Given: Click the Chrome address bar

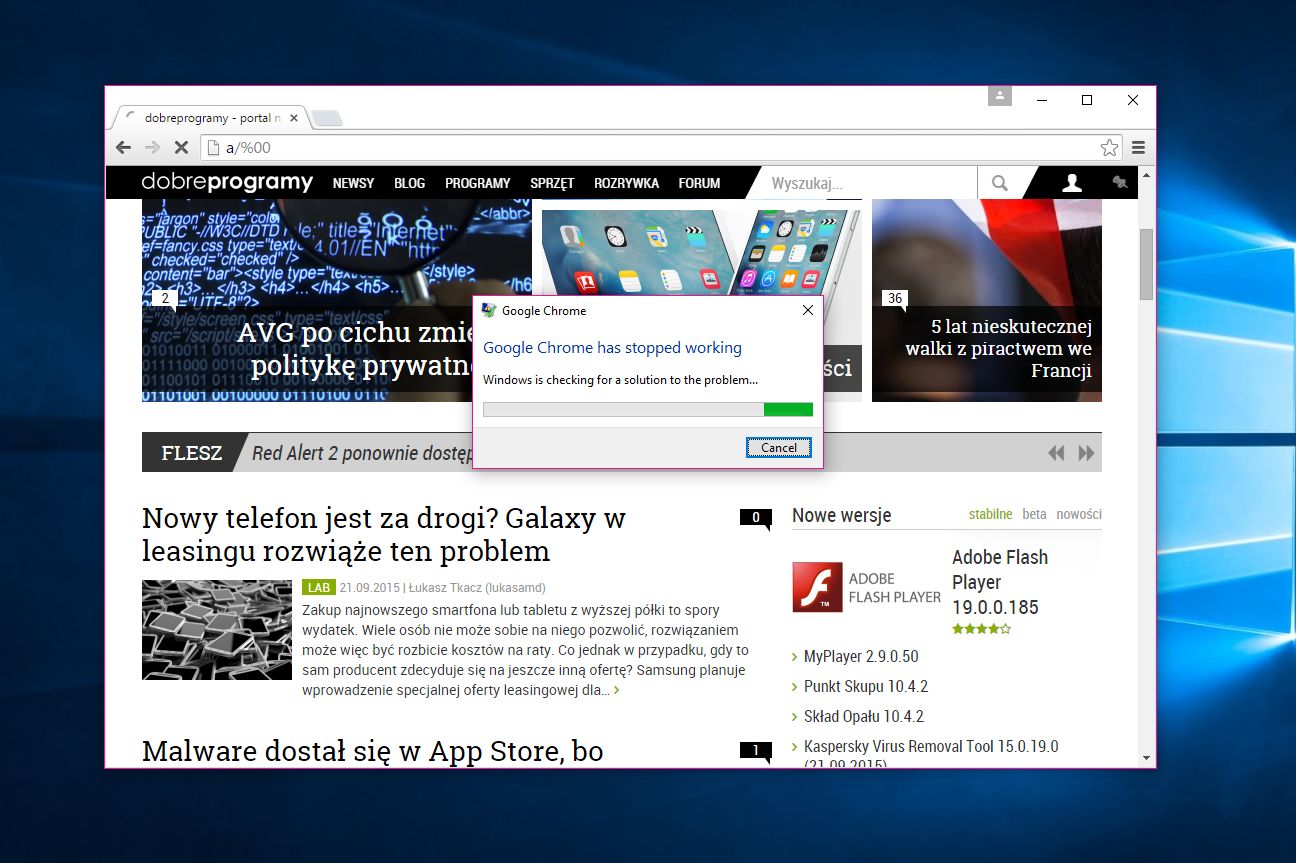Looking at the screenshot, I should point(660,148).
